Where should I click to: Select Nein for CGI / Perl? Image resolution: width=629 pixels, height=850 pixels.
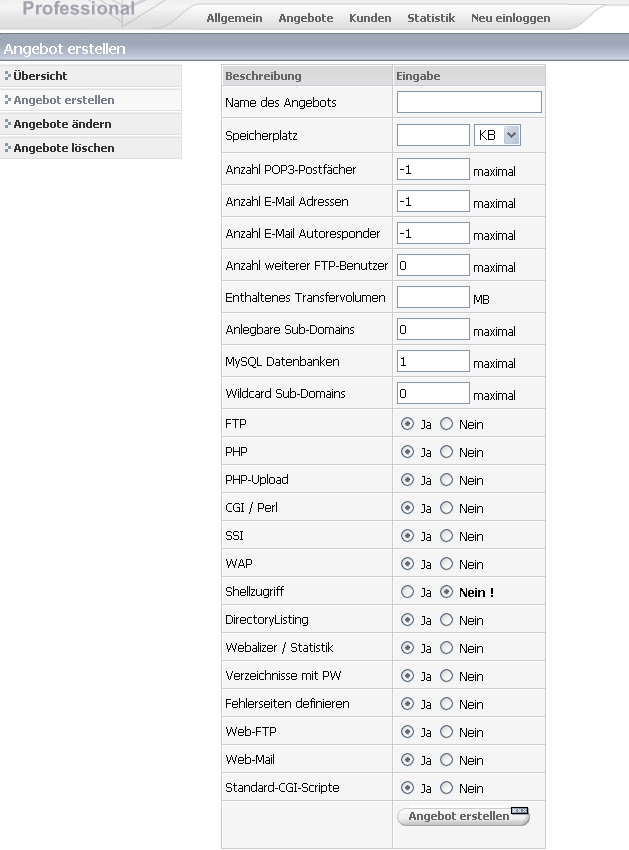pos(446,508)
